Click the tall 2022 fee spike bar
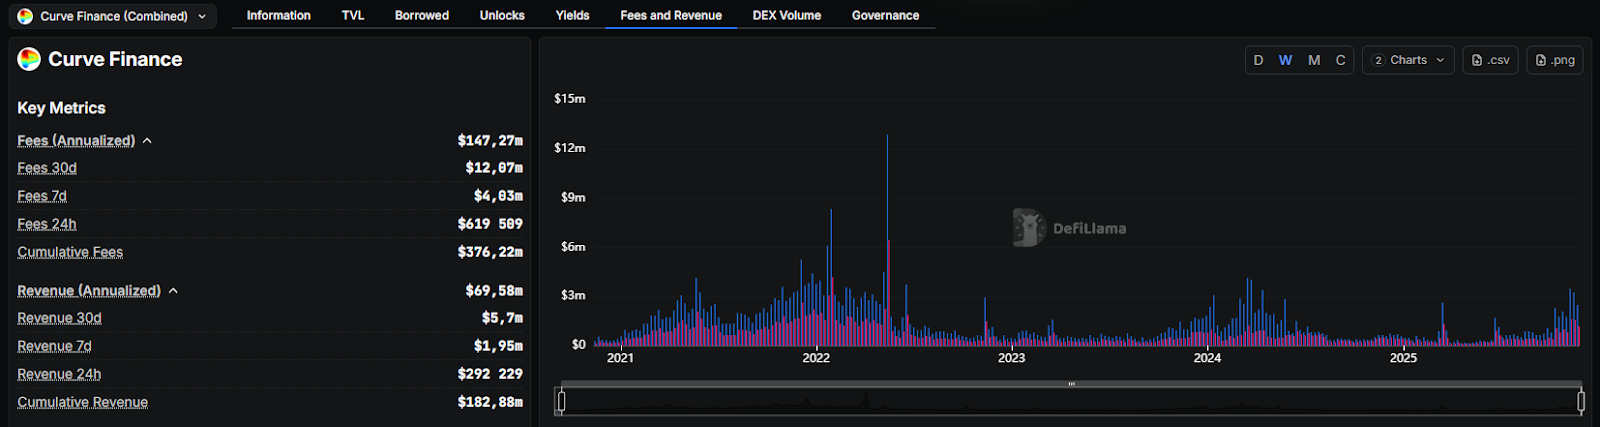 point(887,200)
